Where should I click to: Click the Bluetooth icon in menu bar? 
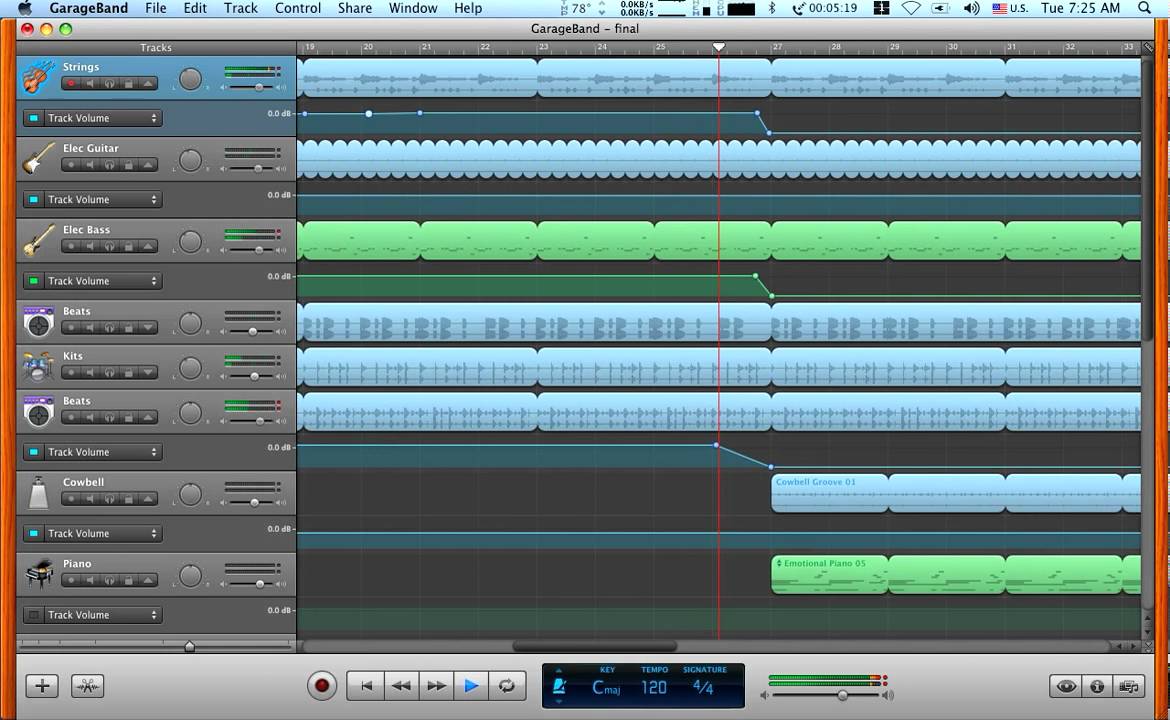(772, 8)
